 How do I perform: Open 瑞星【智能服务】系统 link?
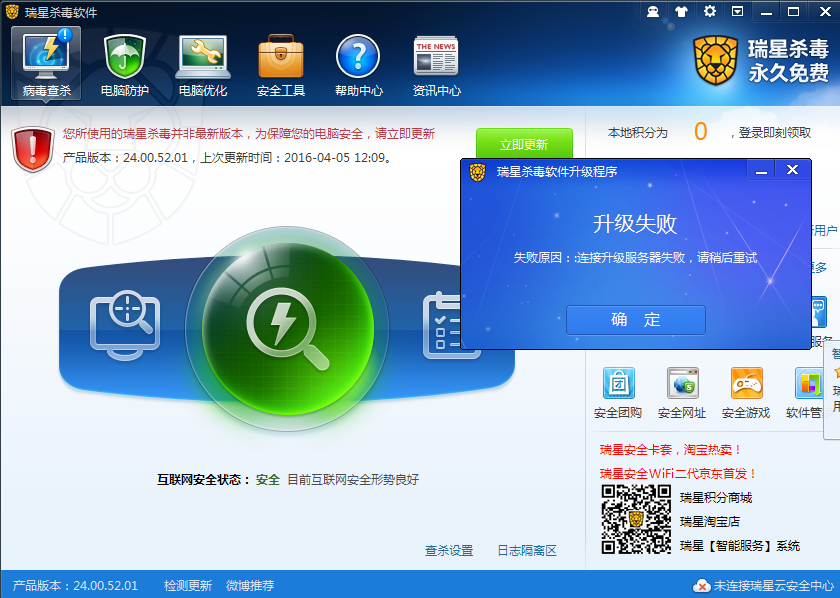(x=740, y=546)
